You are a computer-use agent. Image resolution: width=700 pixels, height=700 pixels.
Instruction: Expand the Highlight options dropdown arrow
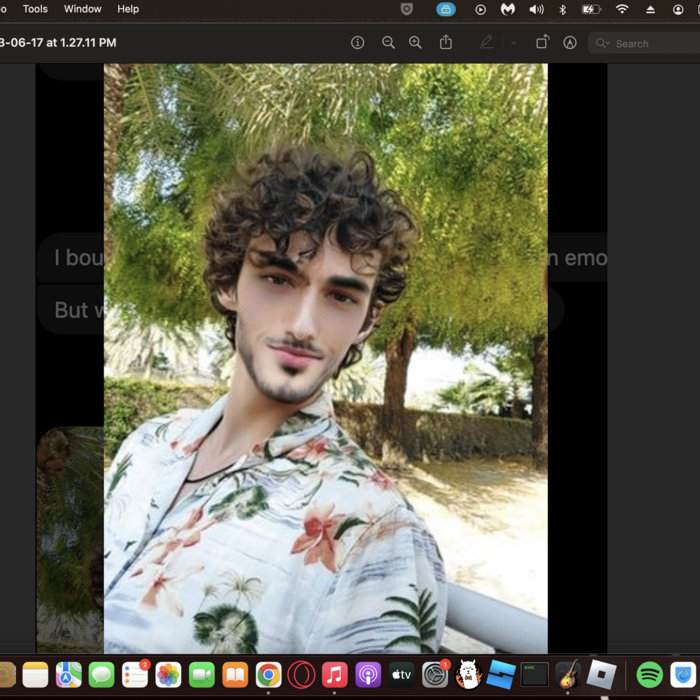[514, 43]
